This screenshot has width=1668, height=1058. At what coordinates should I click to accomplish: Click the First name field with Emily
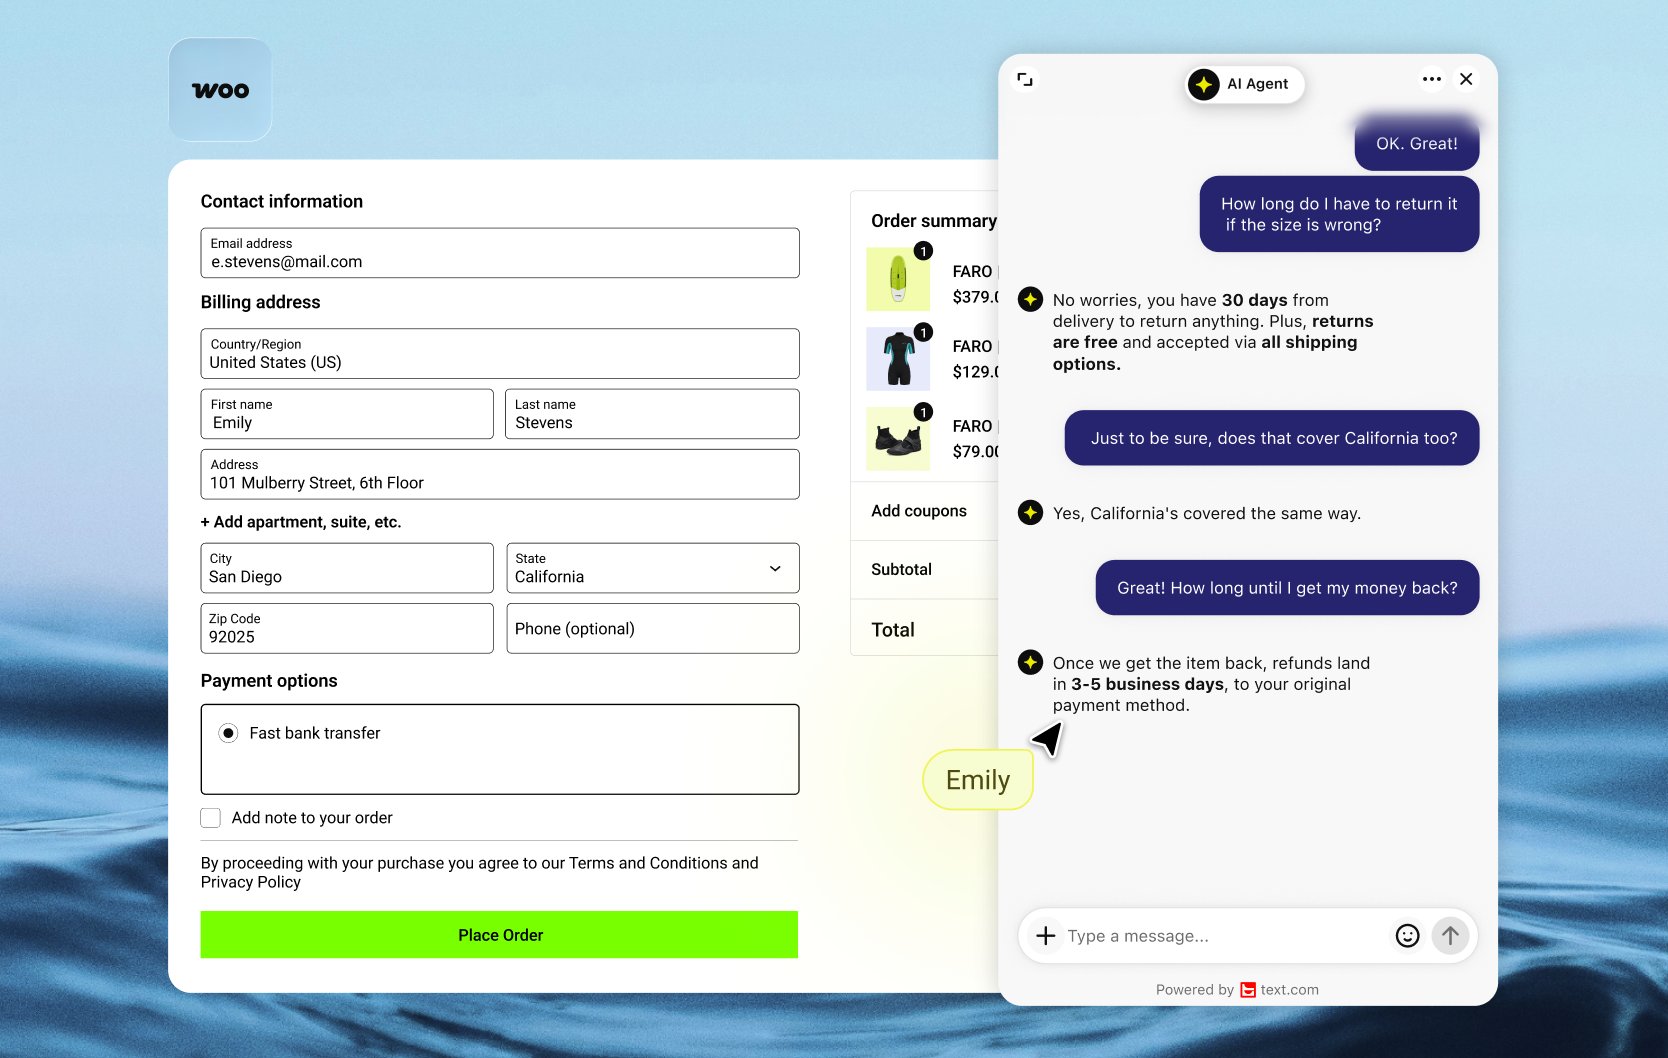(x=347, y=414)
